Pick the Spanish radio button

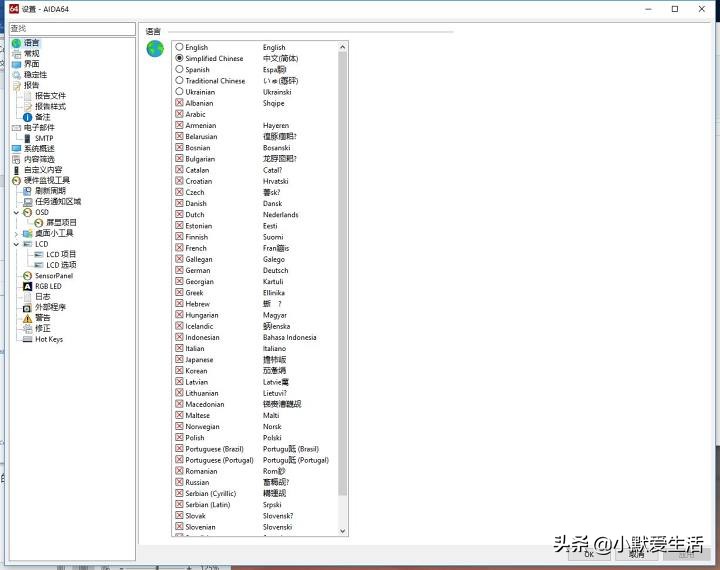click(180, 69)
